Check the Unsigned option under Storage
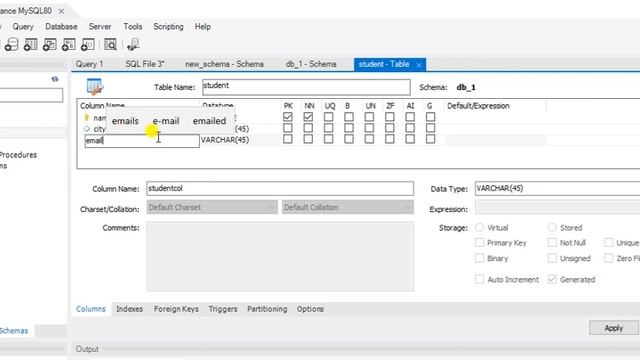Screen dimensions: 640x360 [552, 258]
